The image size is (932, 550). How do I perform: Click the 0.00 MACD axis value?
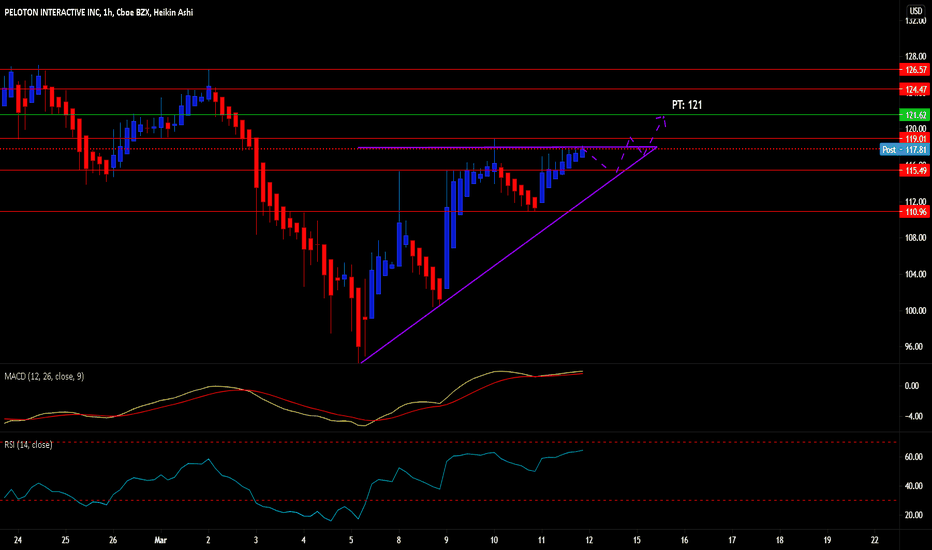912,386
